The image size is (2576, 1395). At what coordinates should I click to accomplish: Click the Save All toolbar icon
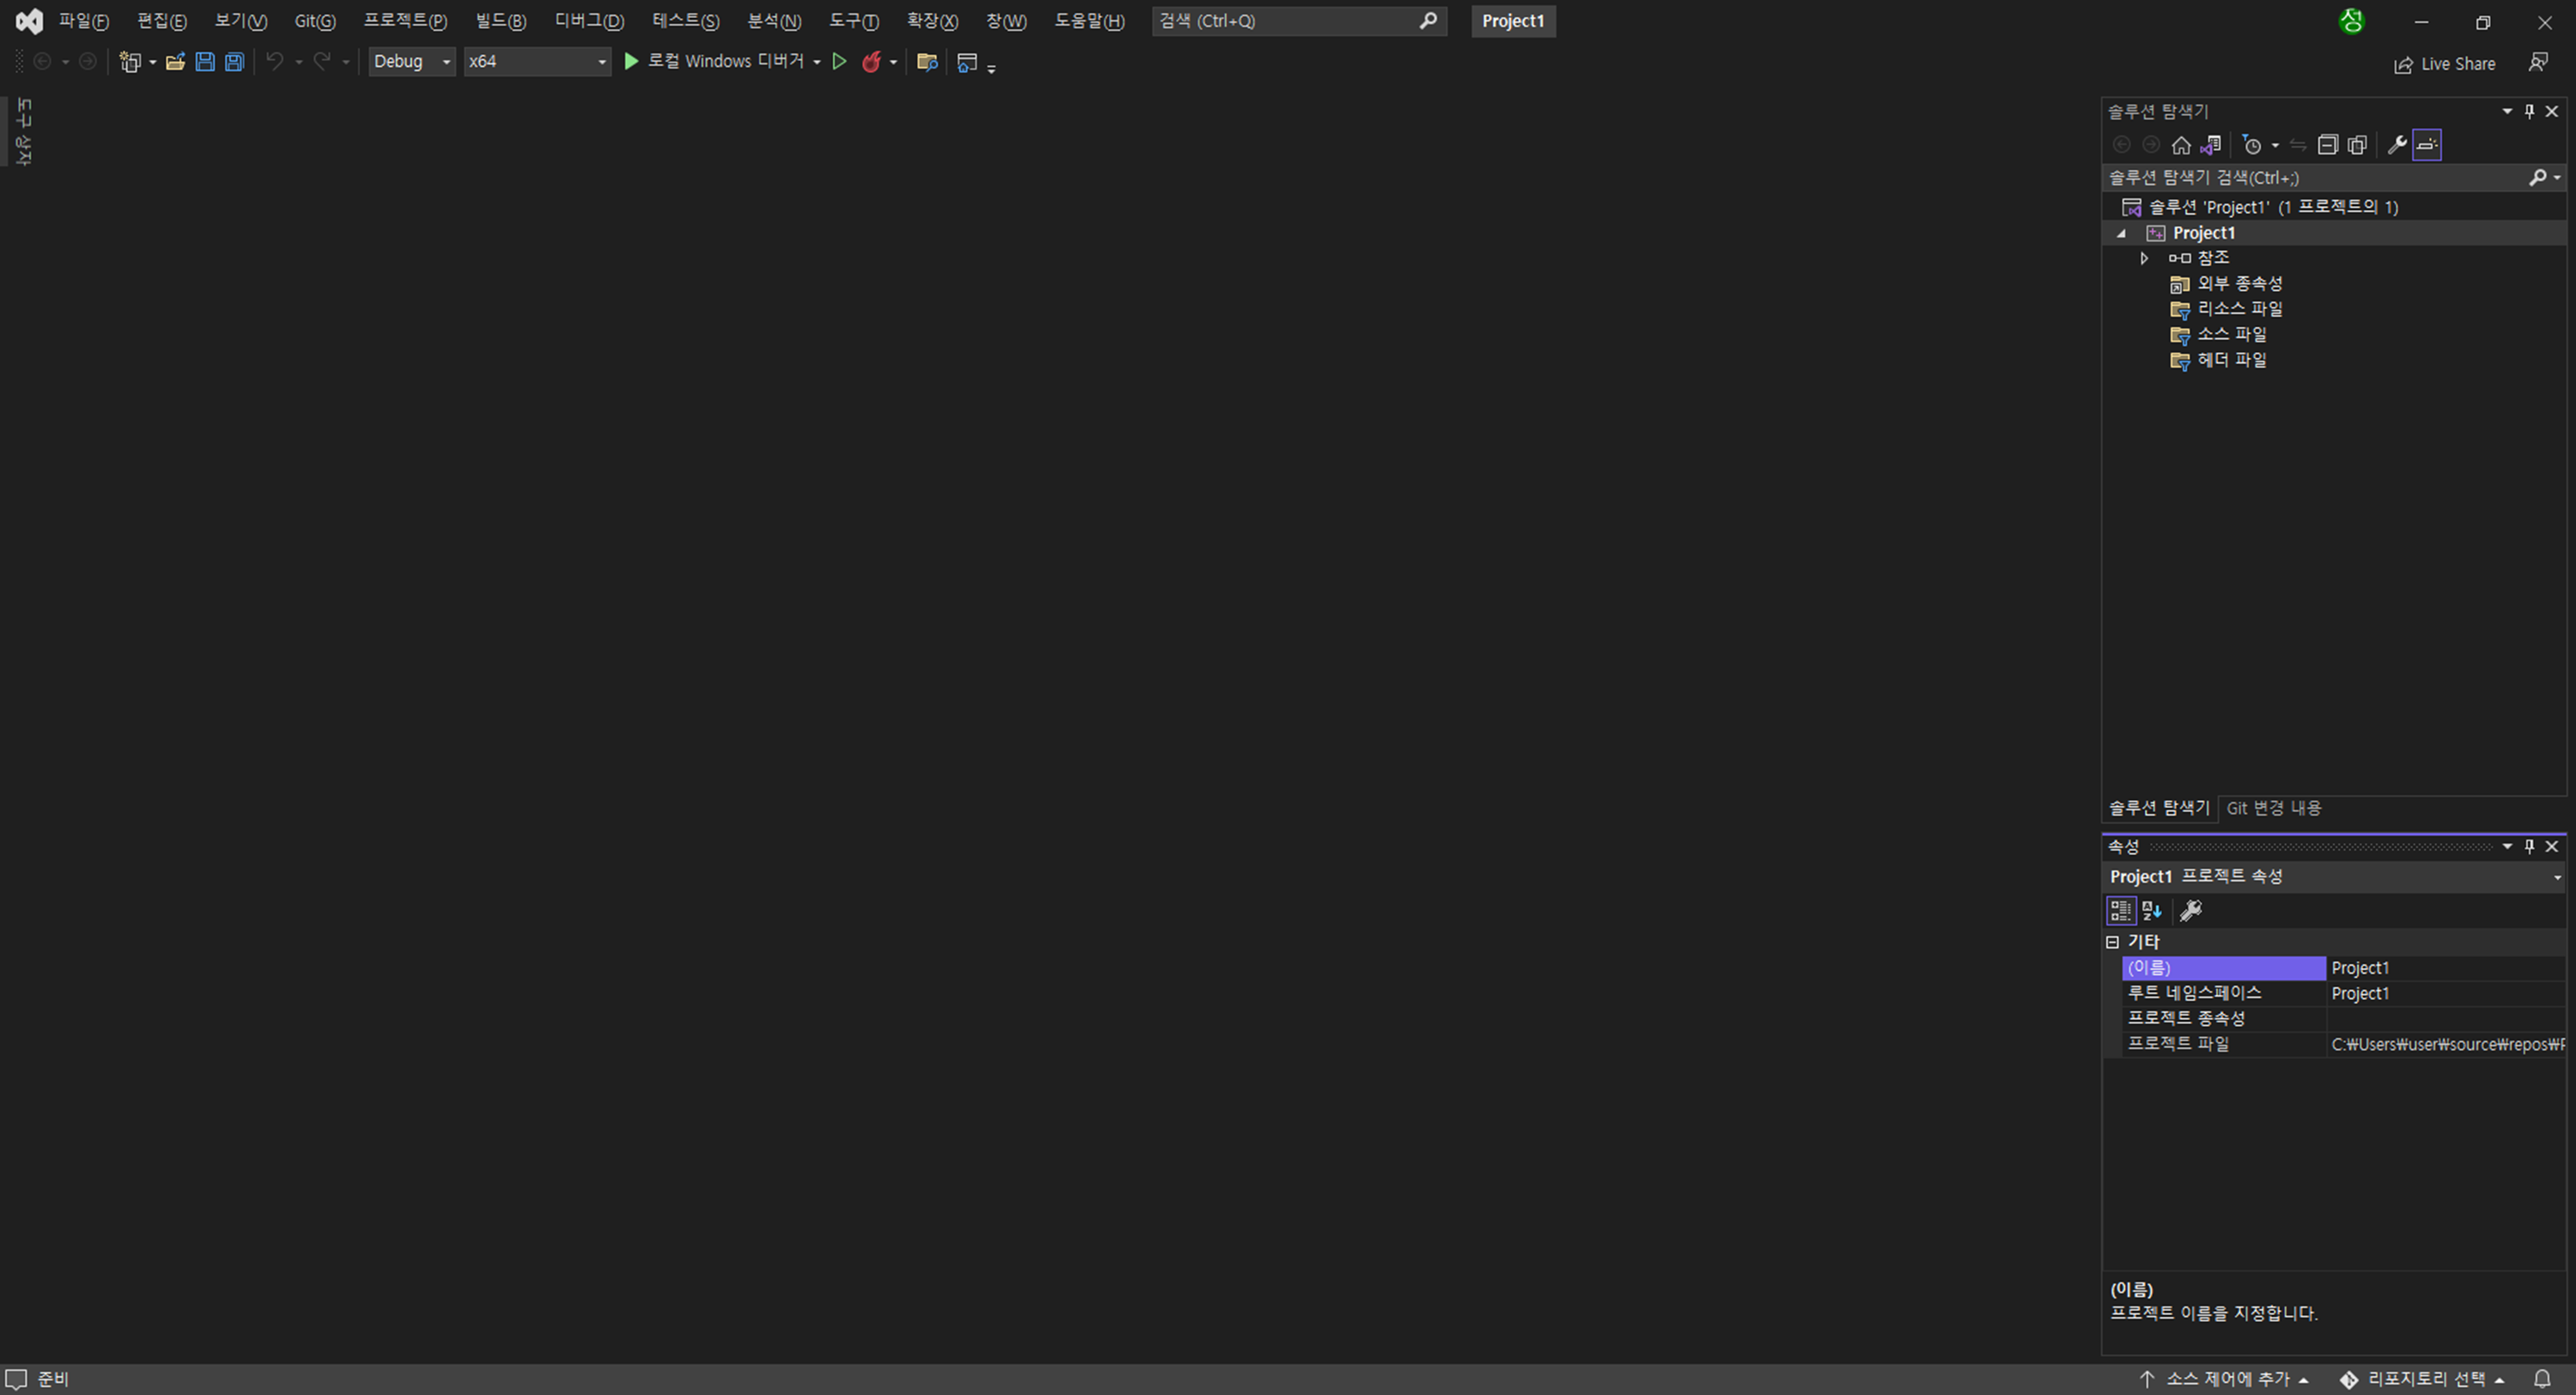pos(234,62)
